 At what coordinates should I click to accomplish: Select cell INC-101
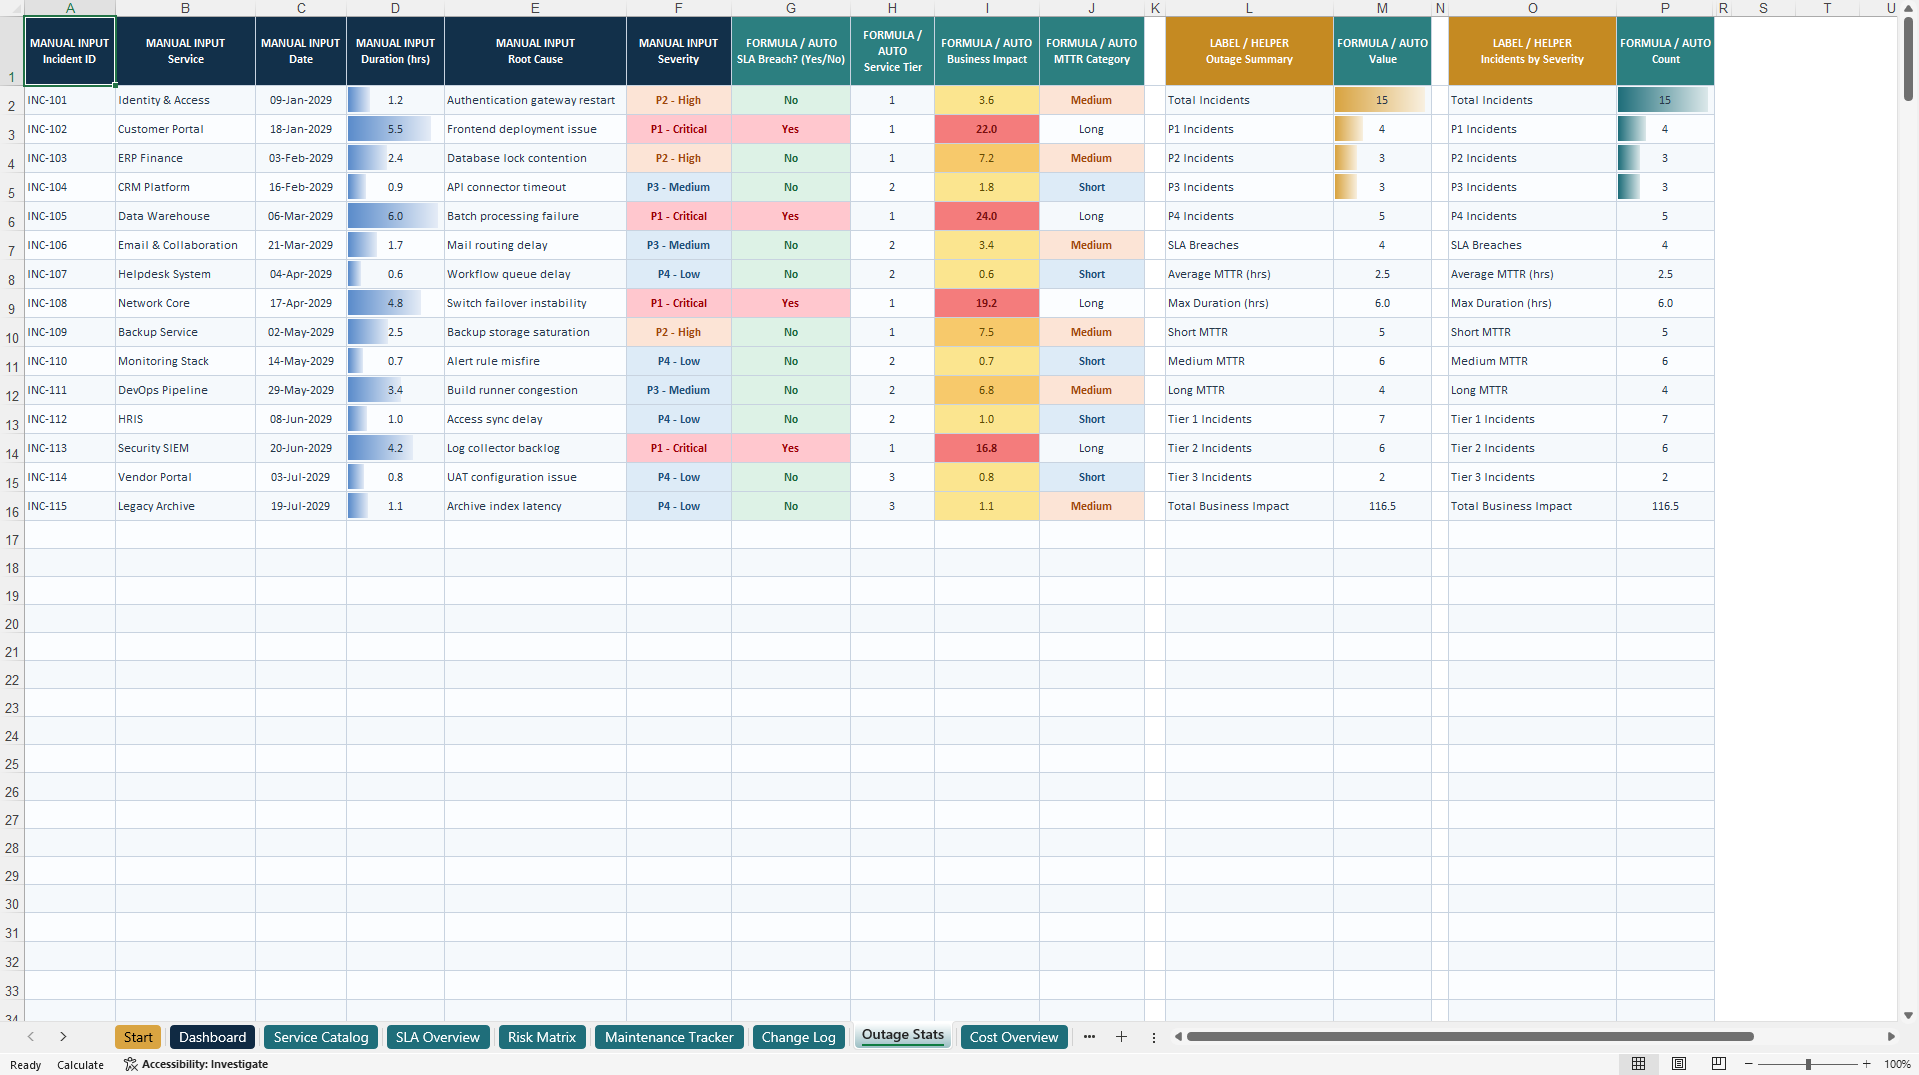coord(70,100)
